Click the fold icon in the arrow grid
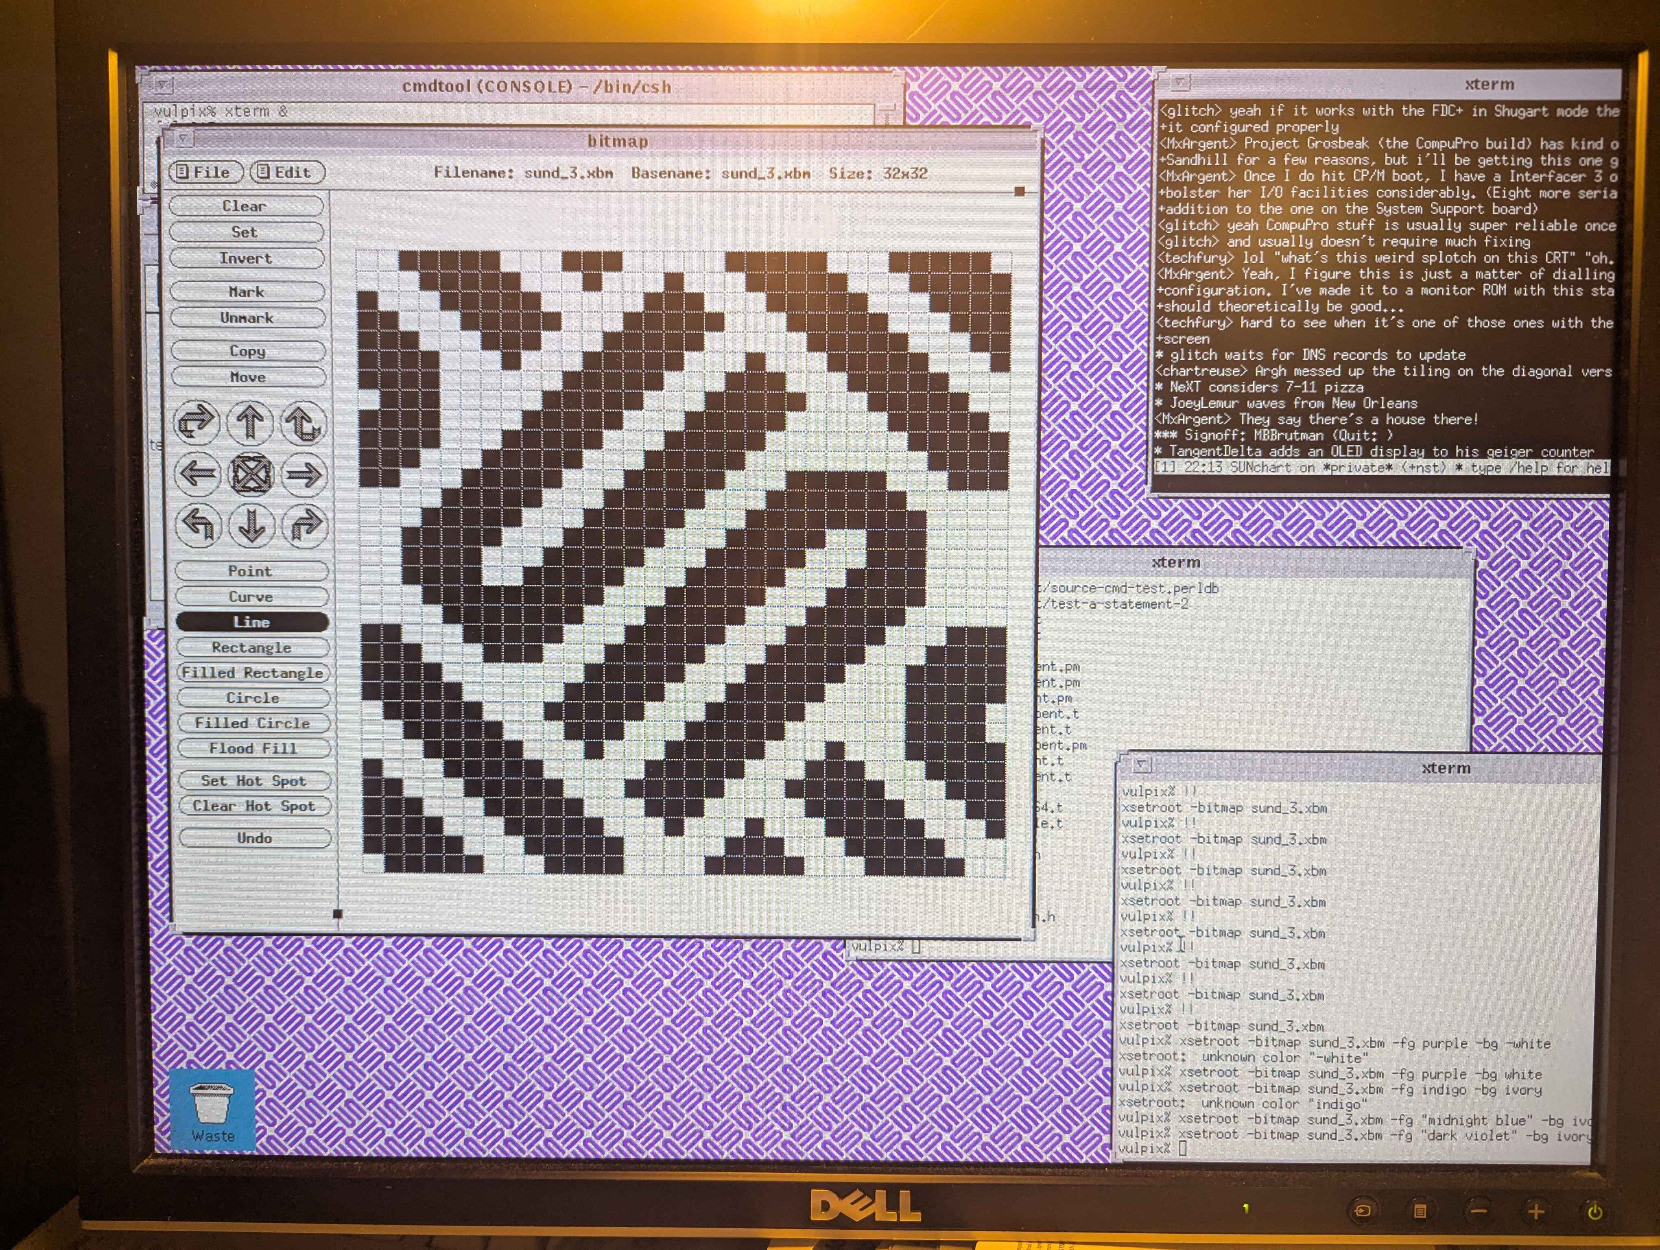Viewport: 1660px width, 1250px height. pyautogui.click(x=251, y=474)
